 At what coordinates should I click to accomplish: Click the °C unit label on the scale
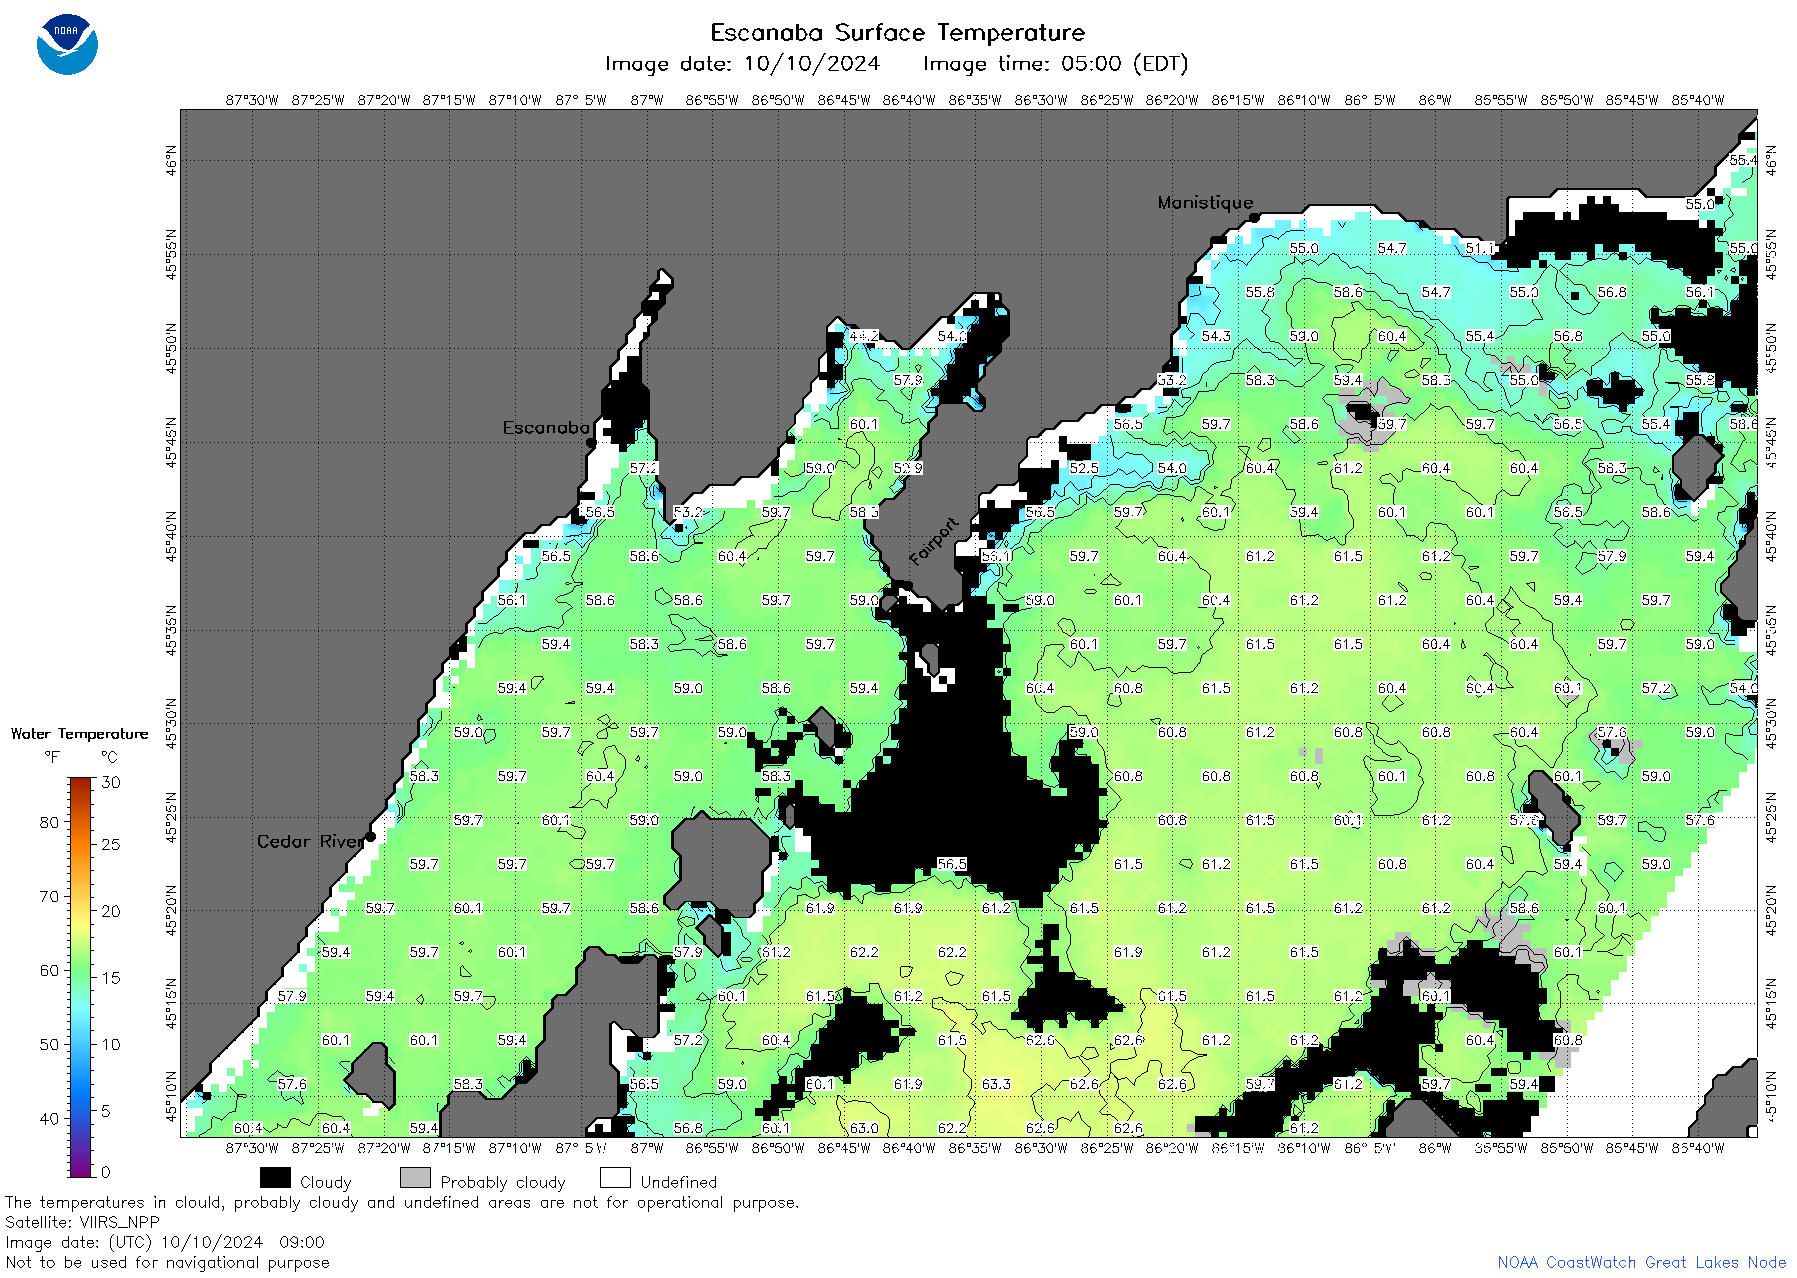pos(109,757)
